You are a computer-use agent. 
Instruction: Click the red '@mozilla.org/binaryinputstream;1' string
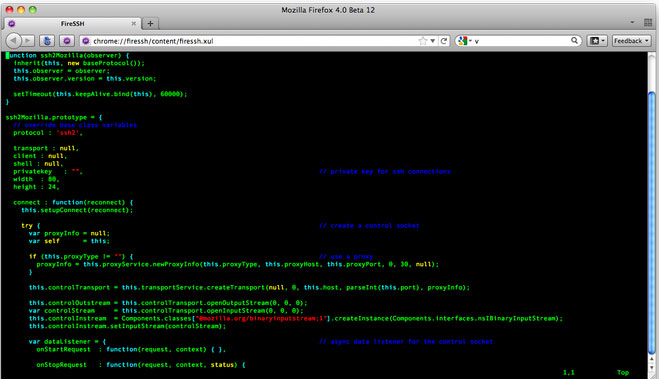(262, 318)
